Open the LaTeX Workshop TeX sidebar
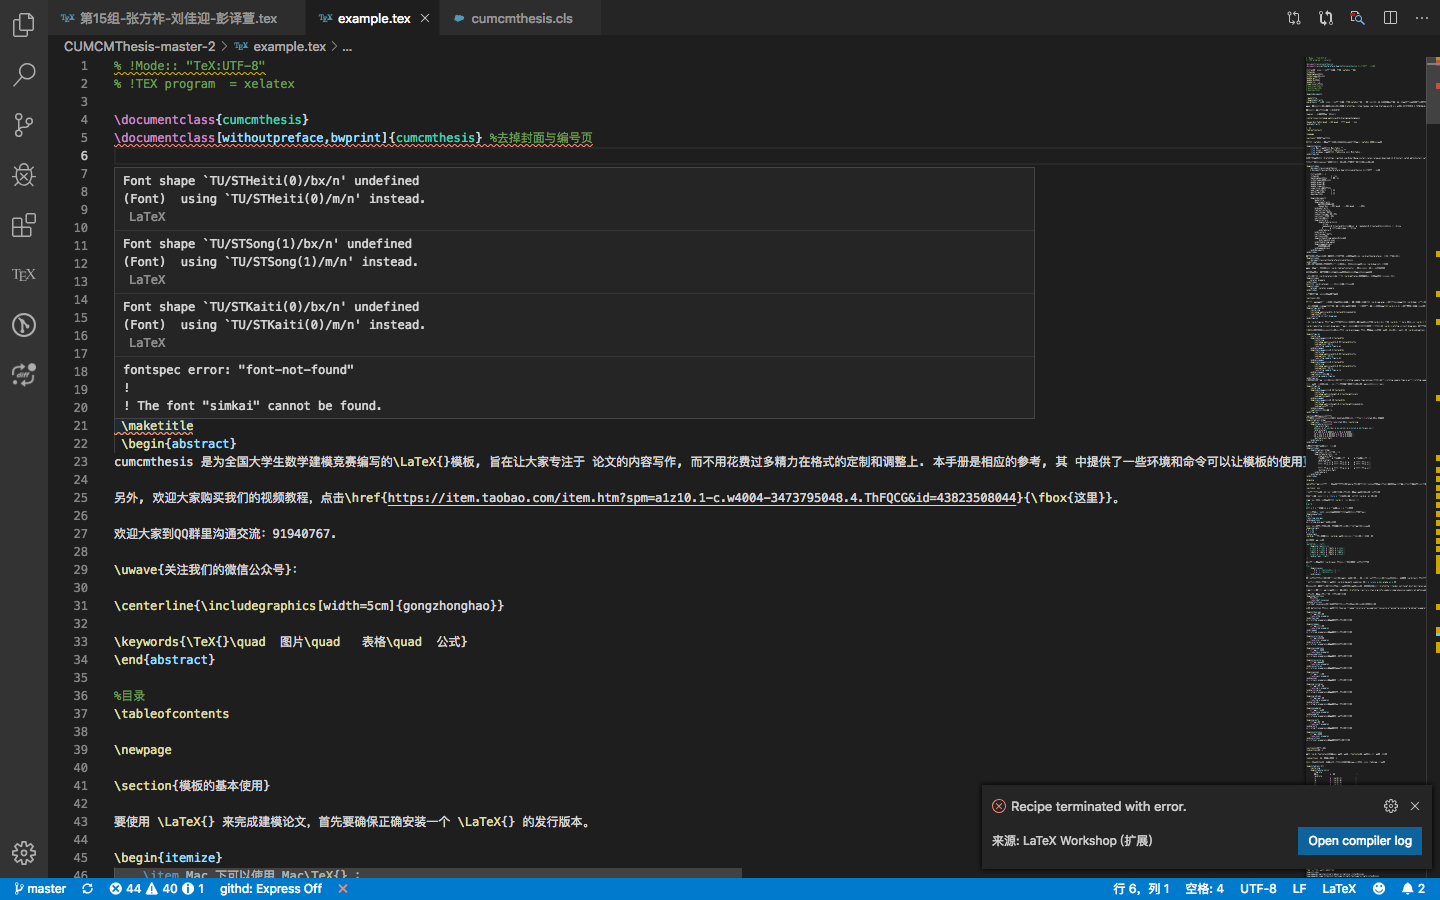The height and width of the screenshot is (900, 1440). click(24, 275)
